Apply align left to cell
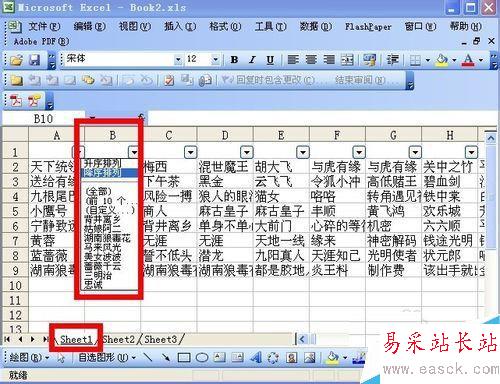 293,60
